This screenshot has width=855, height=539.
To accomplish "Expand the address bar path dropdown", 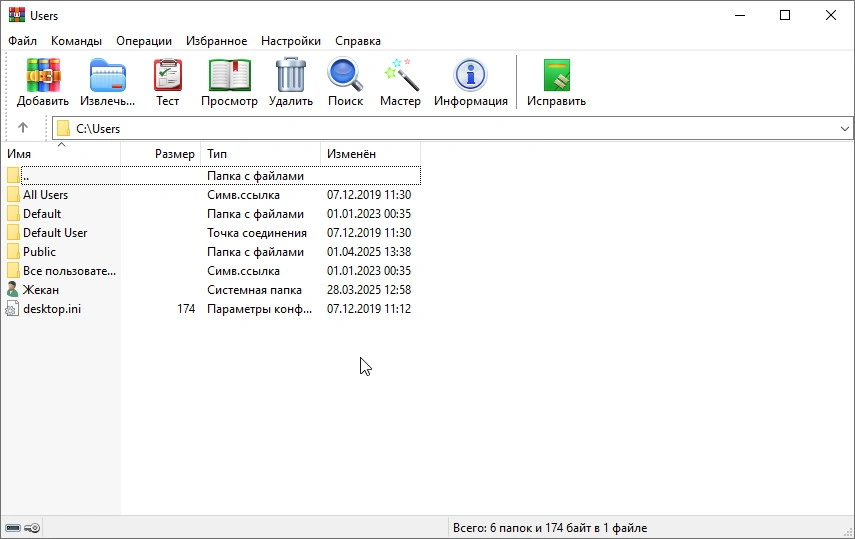I will click(x=845, y=129).
